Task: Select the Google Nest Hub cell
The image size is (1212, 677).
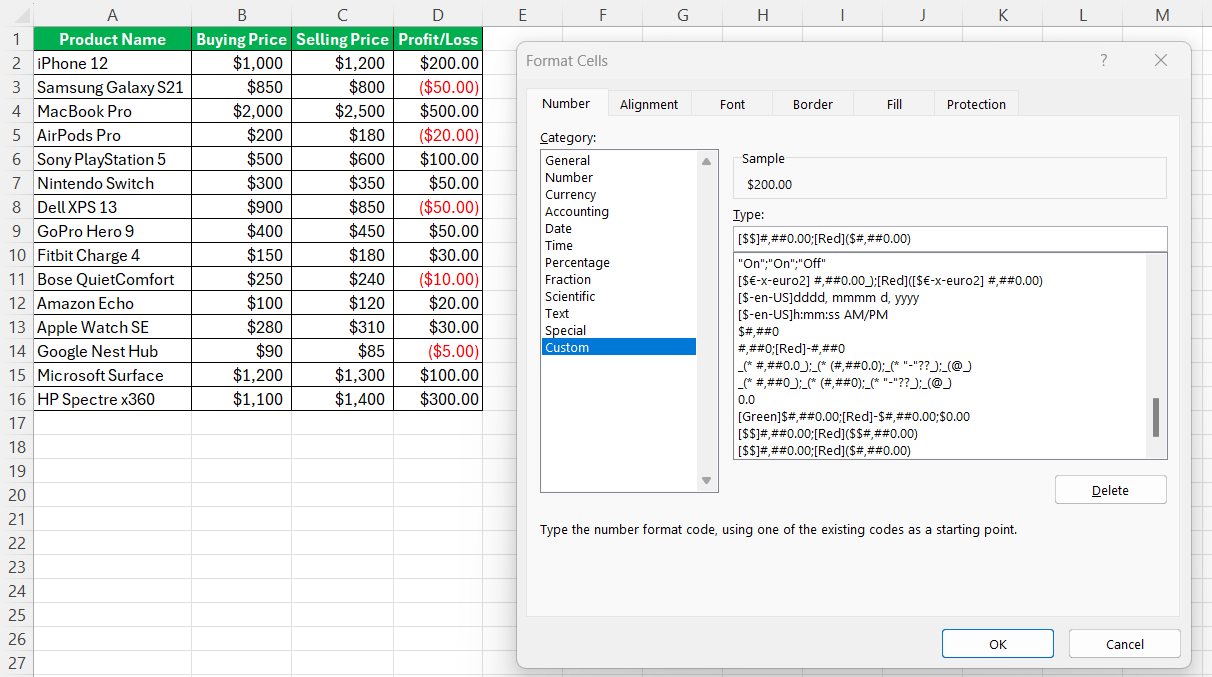Action: click(x=112, y=351)
